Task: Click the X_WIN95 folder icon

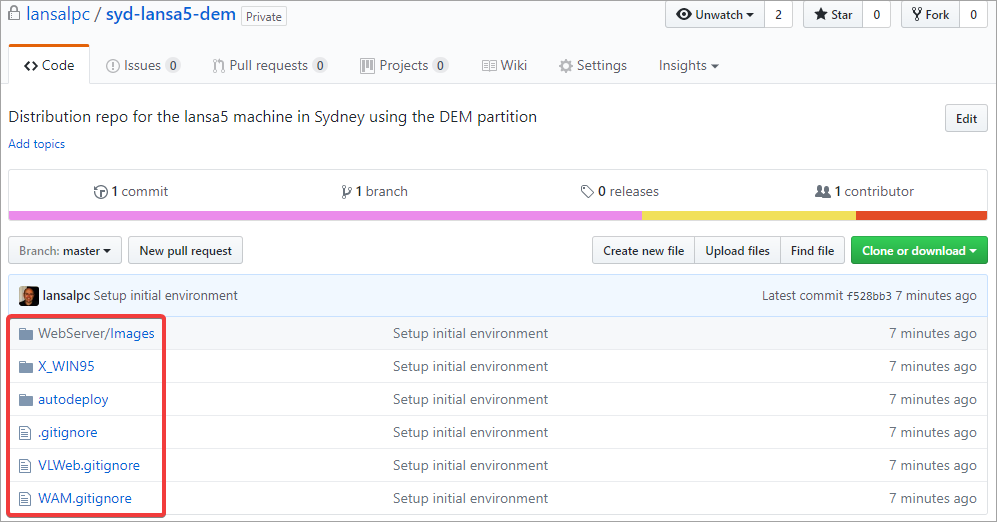Action: point(26,366)
